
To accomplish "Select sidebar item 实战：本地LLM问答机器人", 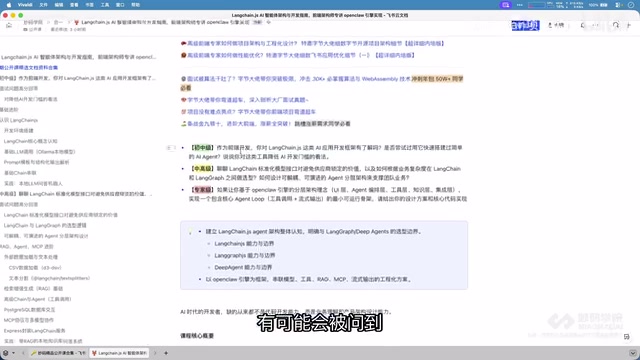I will point(33,184).
